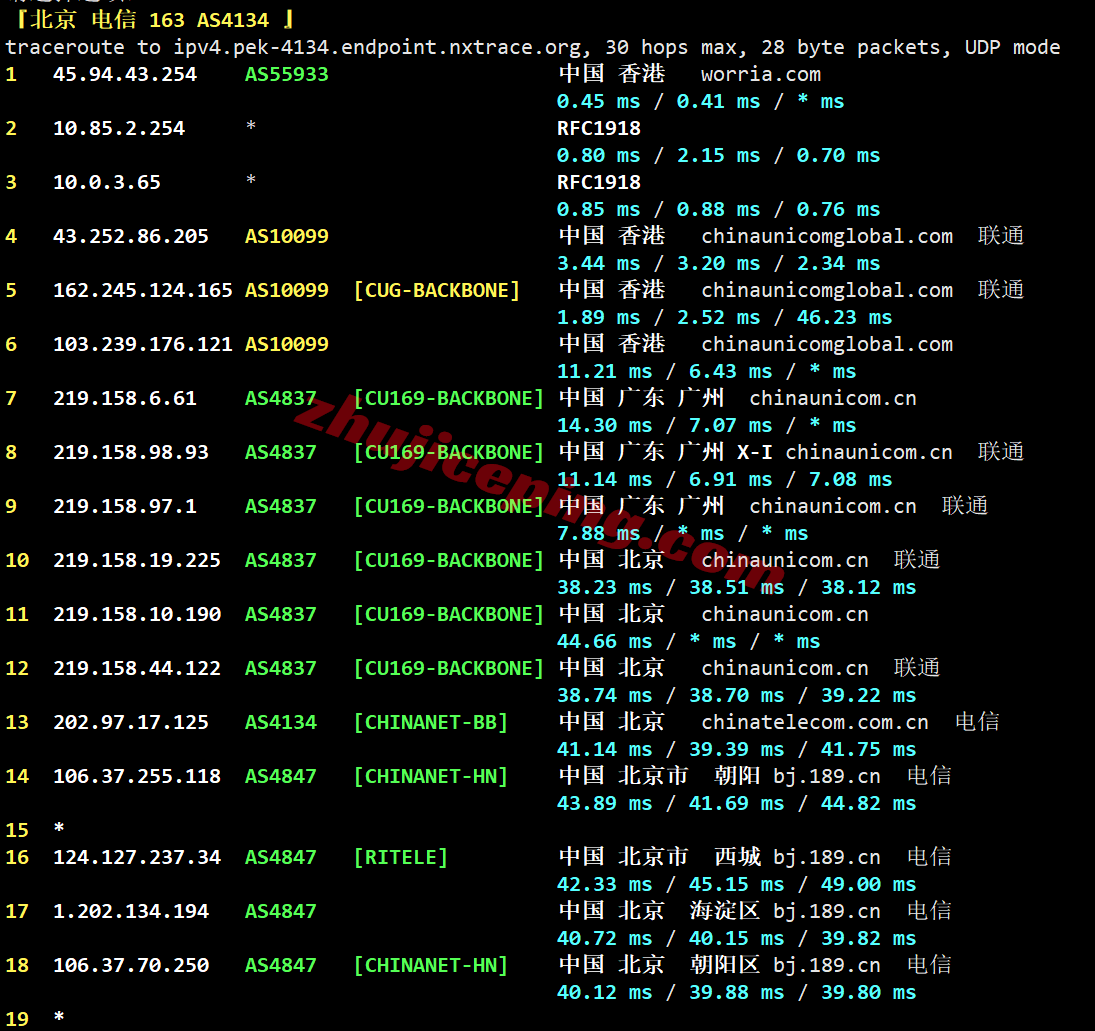Click the 44.66 ms latency value
This screenshot has width=1095, height=1031.
point(604,641)
